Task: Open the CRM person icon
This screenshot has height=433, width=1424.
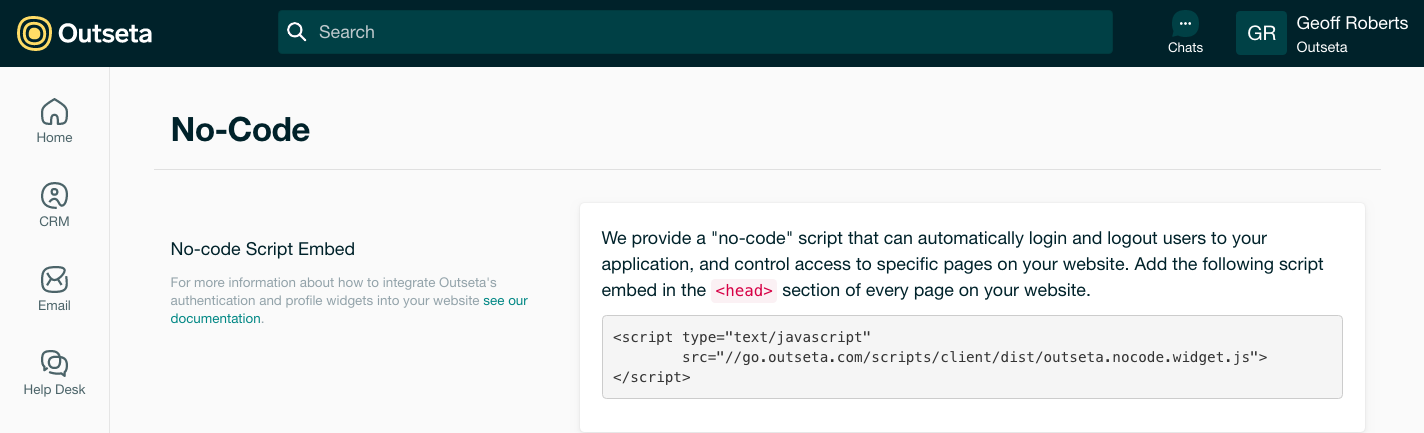Action: [54, 194]
